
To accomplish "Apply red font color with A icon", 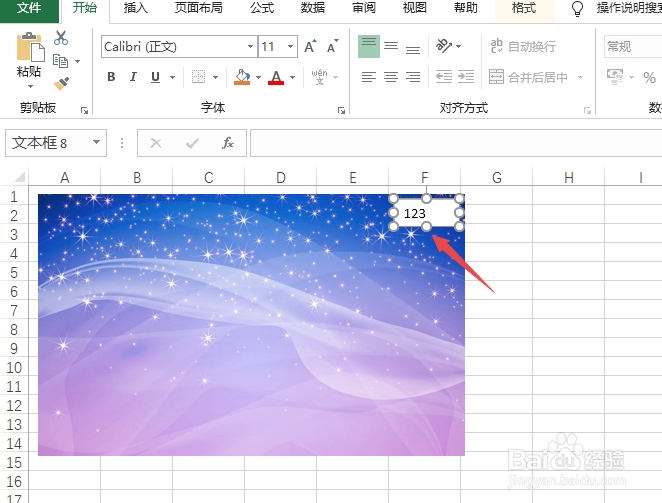I will (x=276, y=77).
